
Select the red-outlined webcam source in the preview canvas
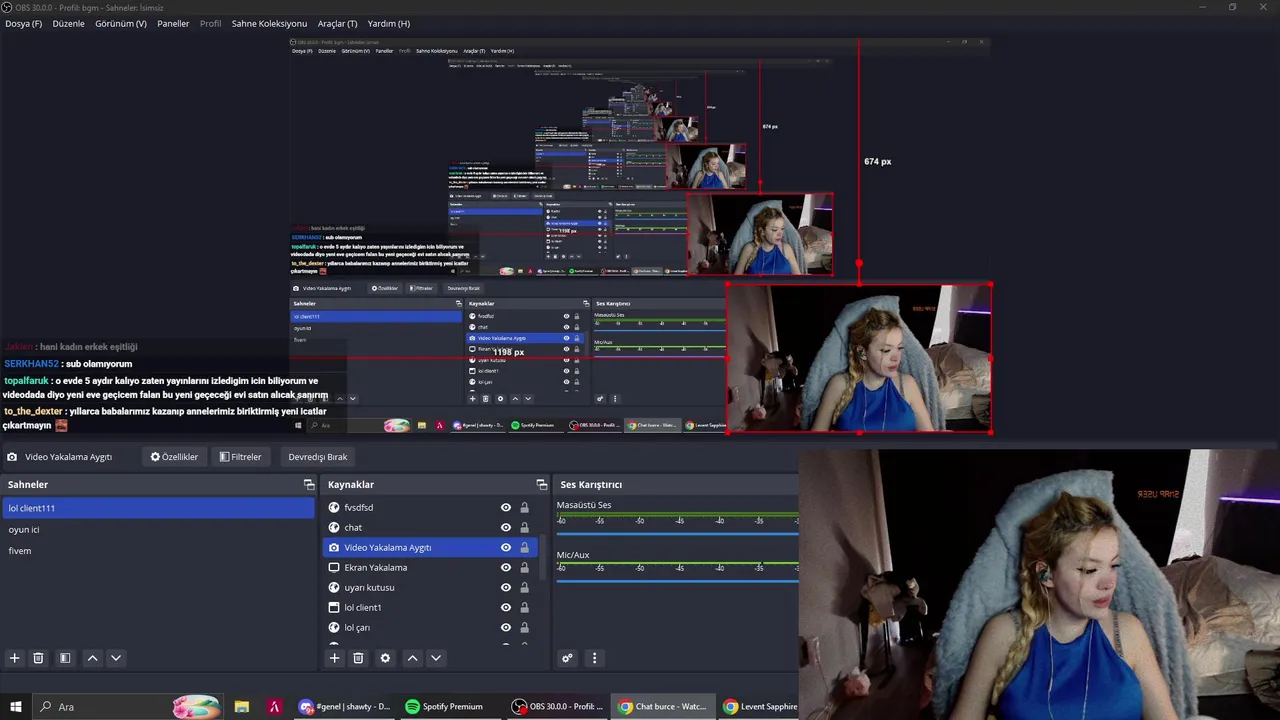(859, 358)
